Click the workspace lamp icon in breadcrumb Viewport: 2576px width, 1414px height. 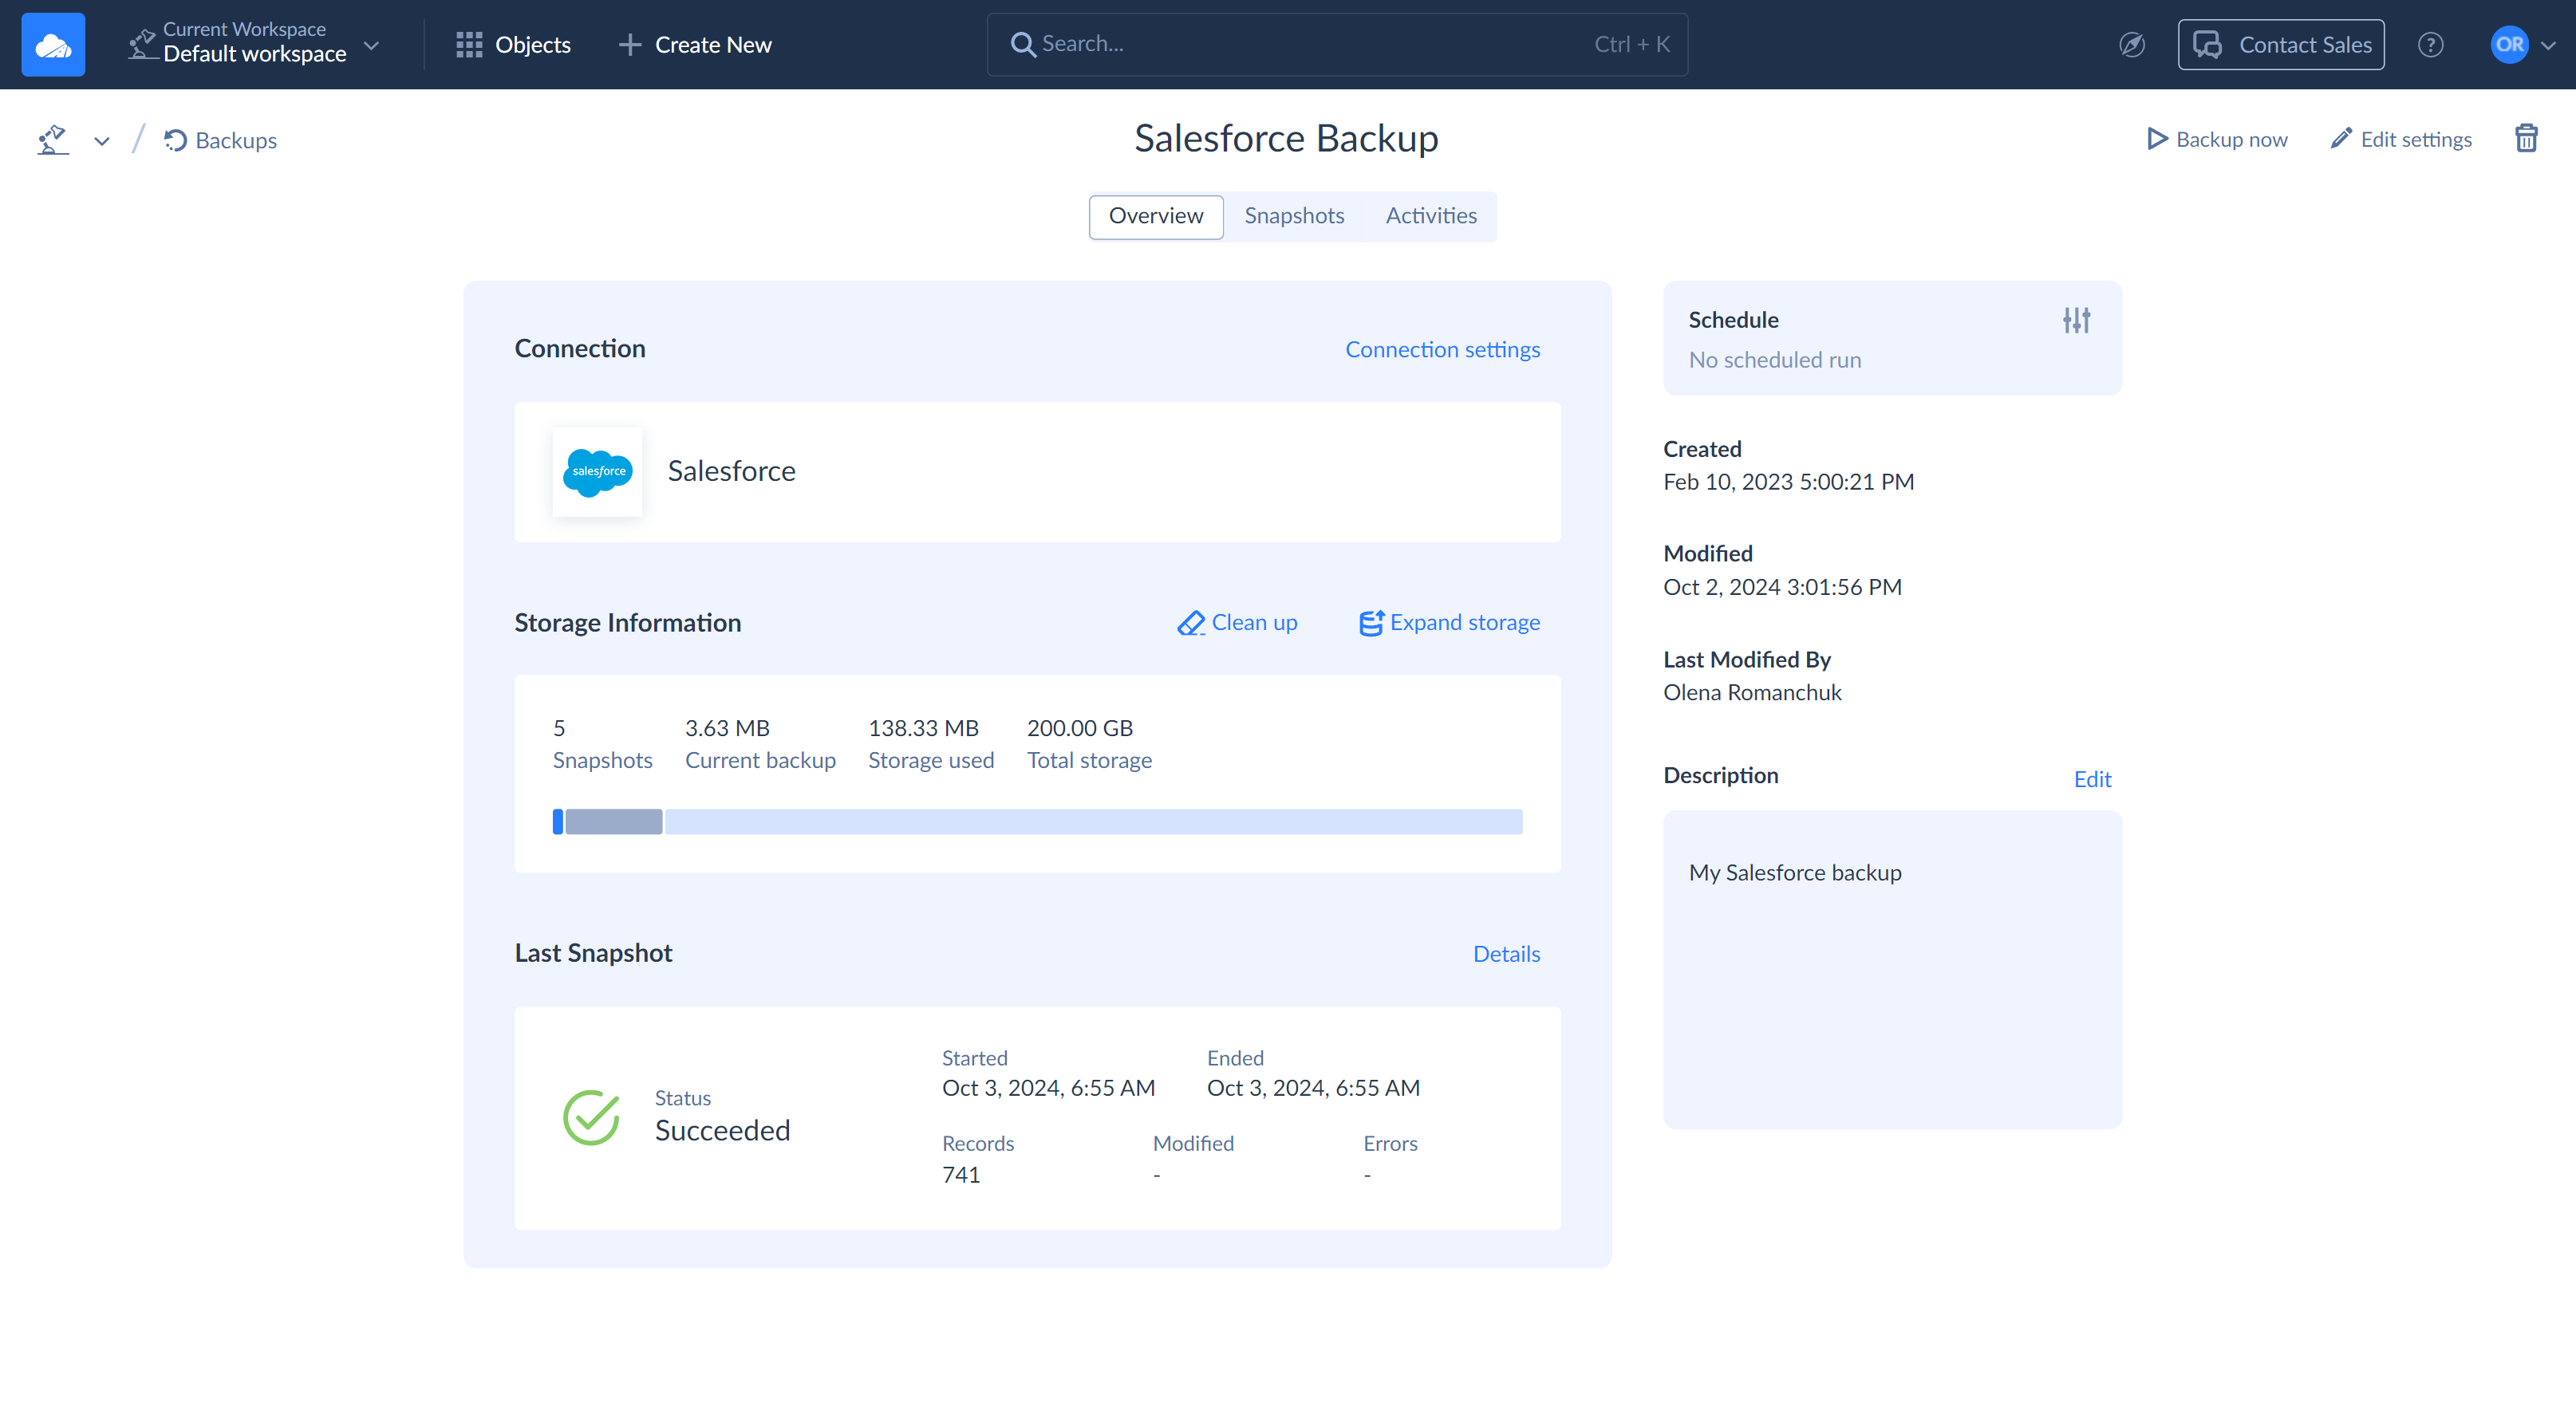pos(54,140)
